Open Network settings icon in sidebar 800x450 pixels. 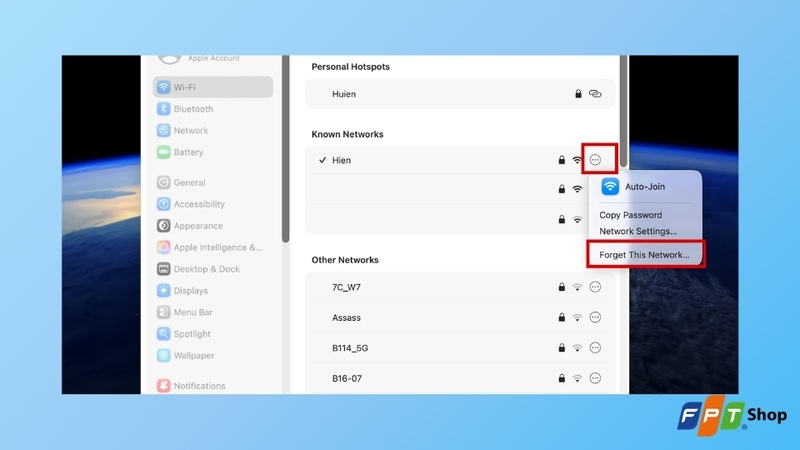(163, 131)
